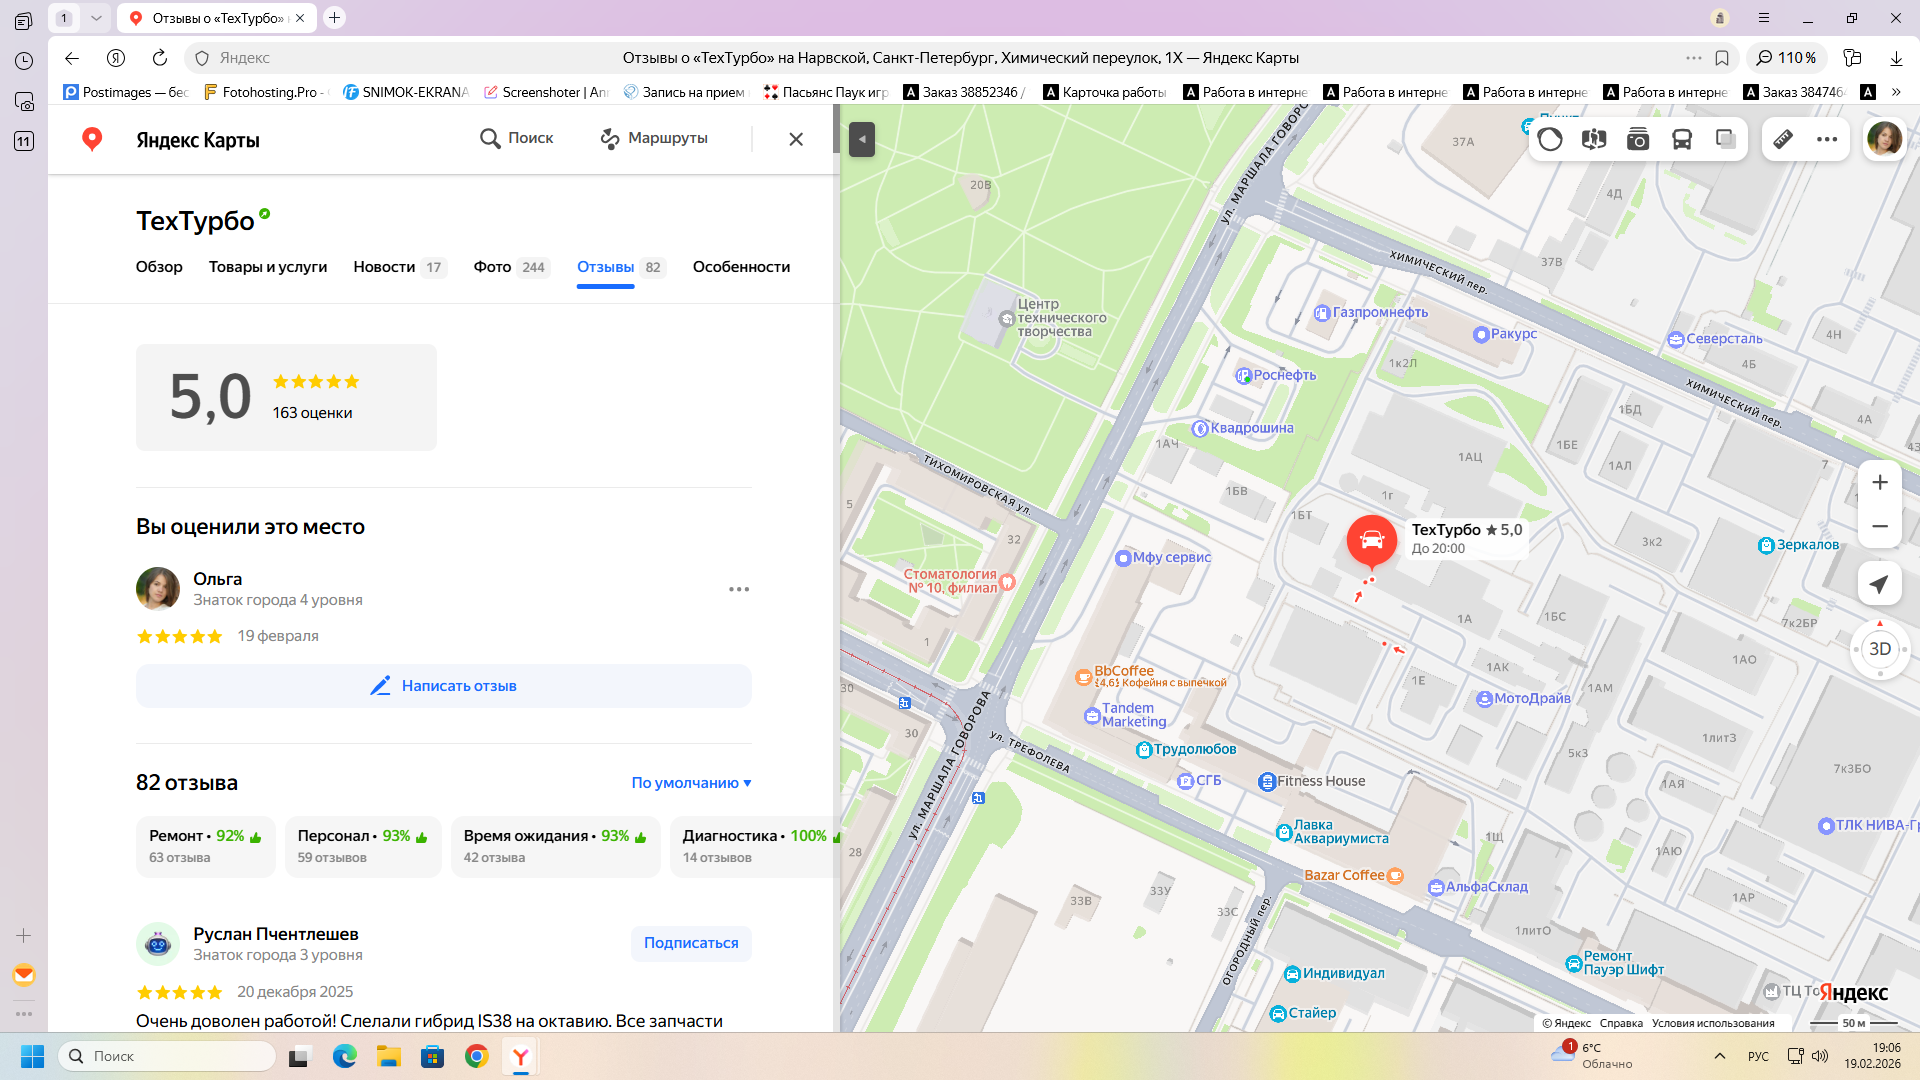This screenshot has width=1920, height=1080.
Task: Click the Windows taskbar search field
Action: point(168,1056)
